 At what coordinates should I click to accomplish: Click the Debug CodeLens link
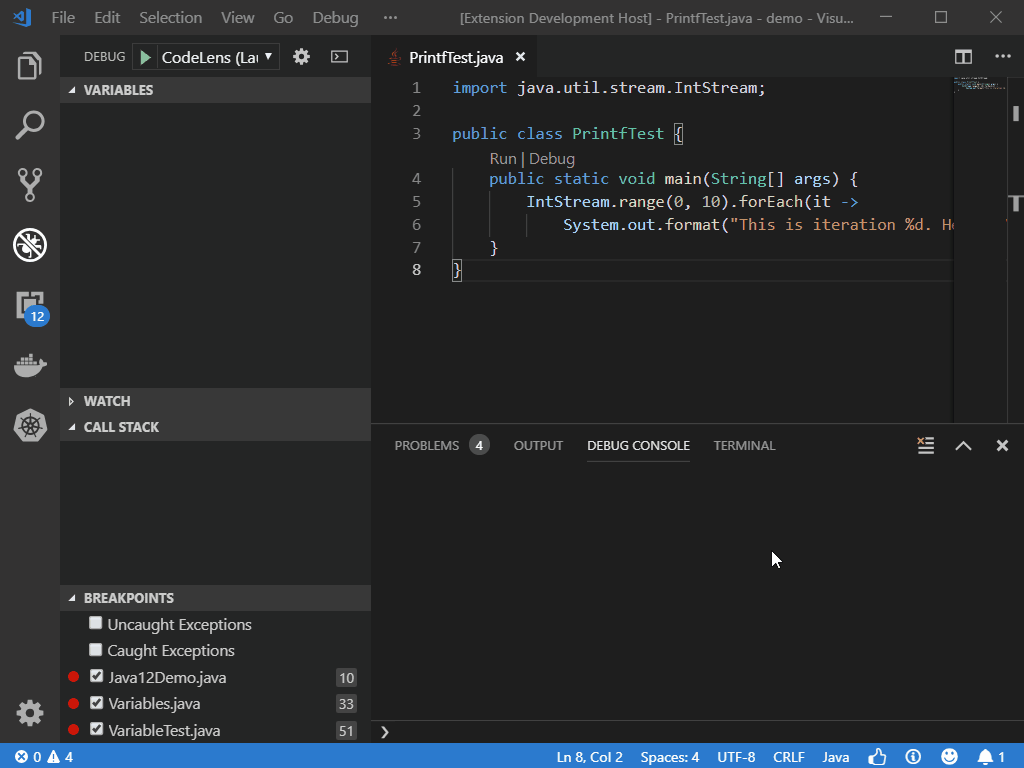pyautogui.click(x=552, y=159)
